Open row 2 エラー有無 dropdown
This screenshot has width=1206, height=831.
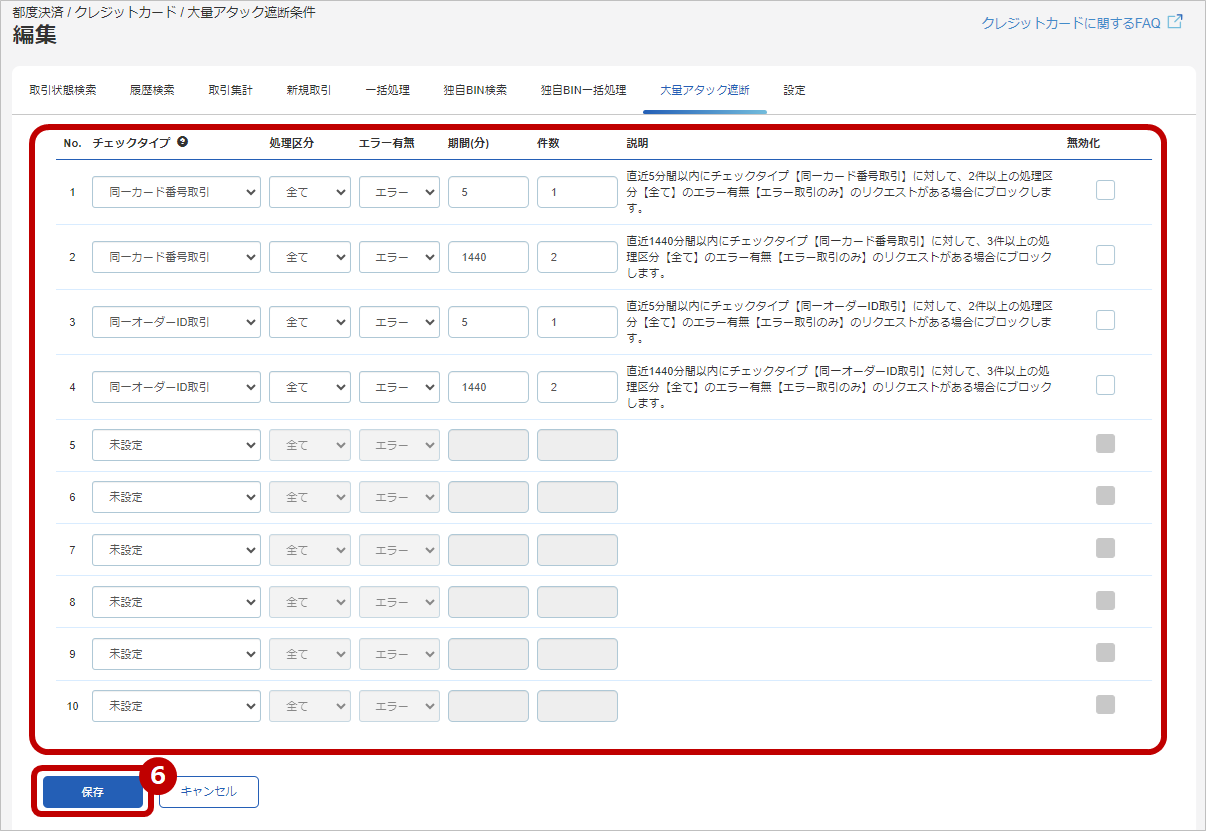(399, 257)
